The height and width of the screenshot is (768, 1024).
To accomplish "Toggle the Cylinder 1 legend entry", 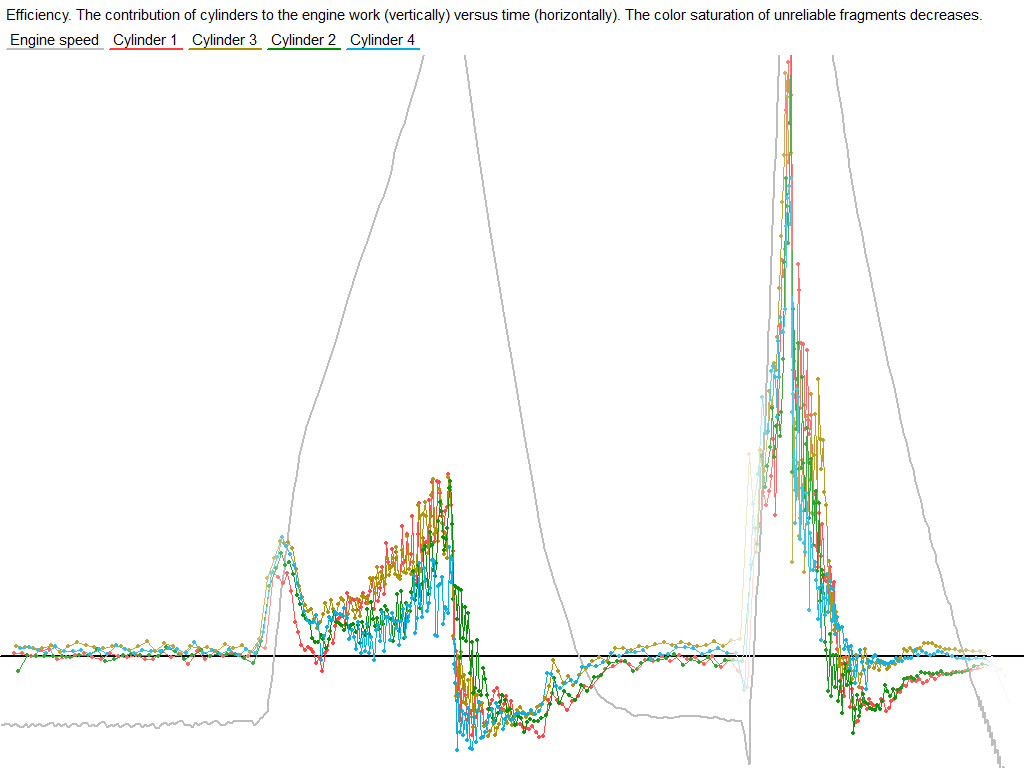I will pyautogui.click(x=145, y=40).
